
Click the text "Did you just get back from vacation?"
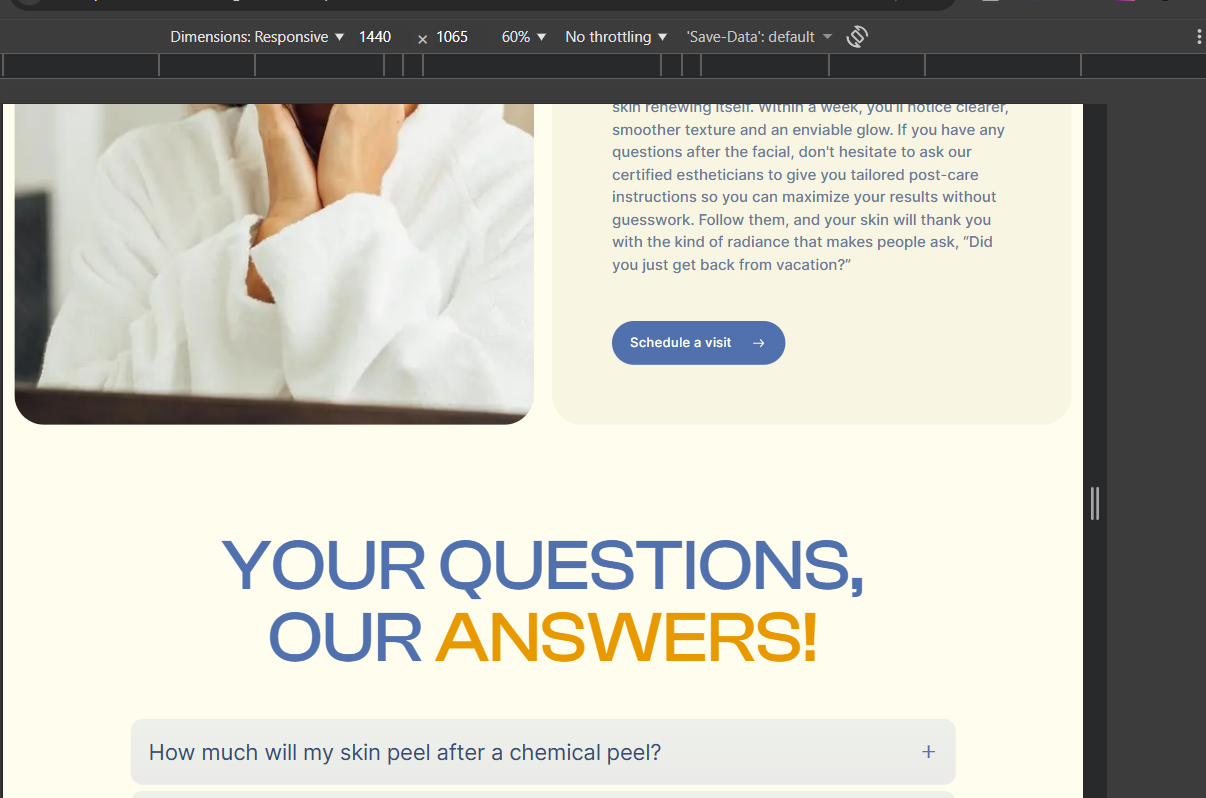pos(802,253)
